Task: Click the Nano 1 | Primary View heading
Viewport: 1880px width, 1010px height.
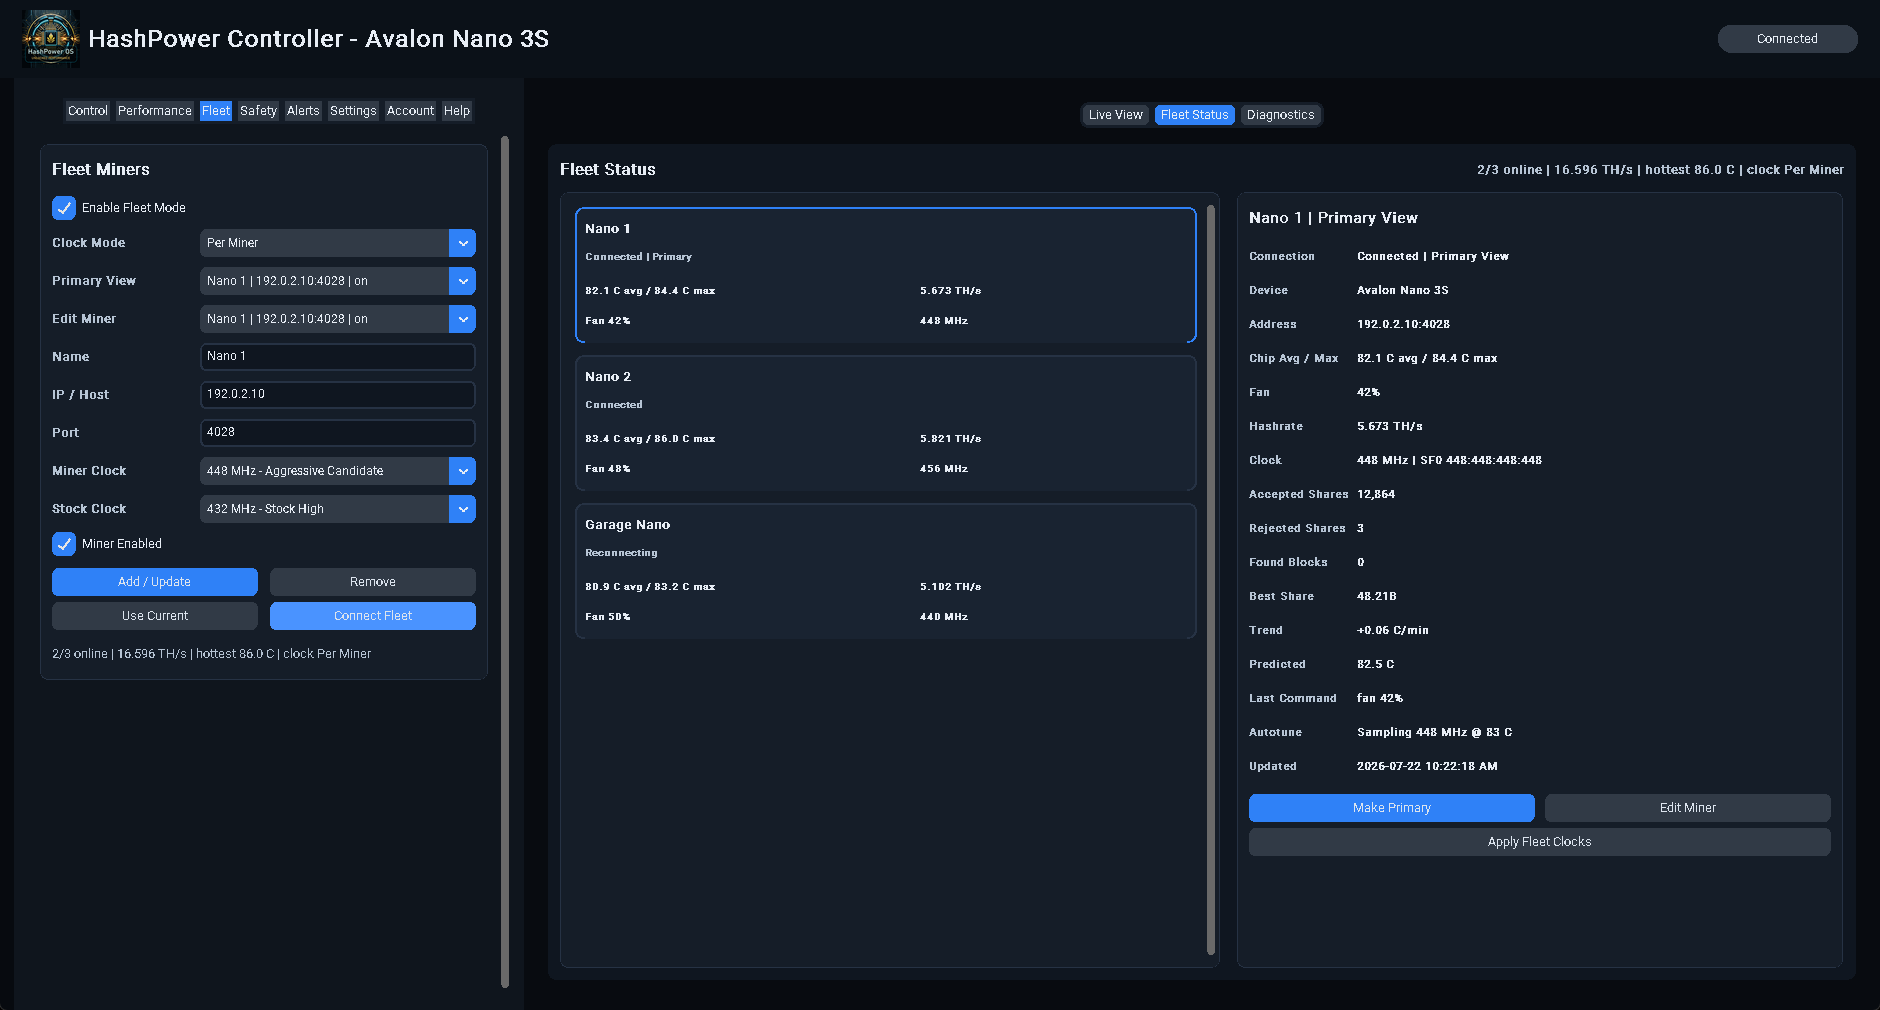Action: (1333, 218)
